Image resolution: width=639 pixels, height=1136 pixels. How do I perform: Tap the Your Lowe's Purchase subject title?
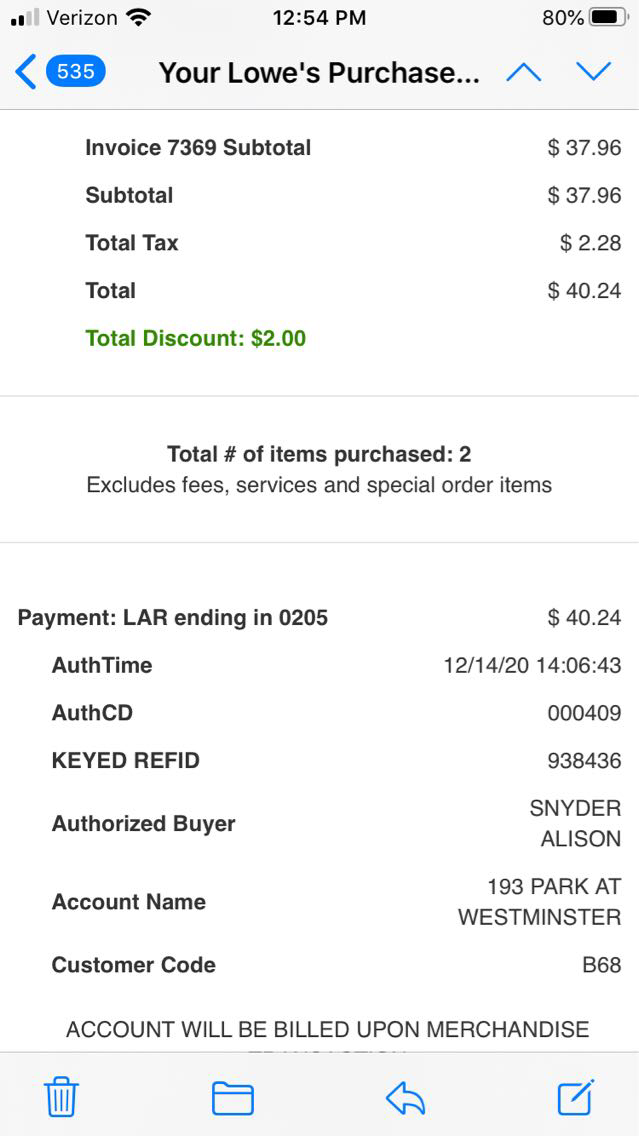click(319, 73)
